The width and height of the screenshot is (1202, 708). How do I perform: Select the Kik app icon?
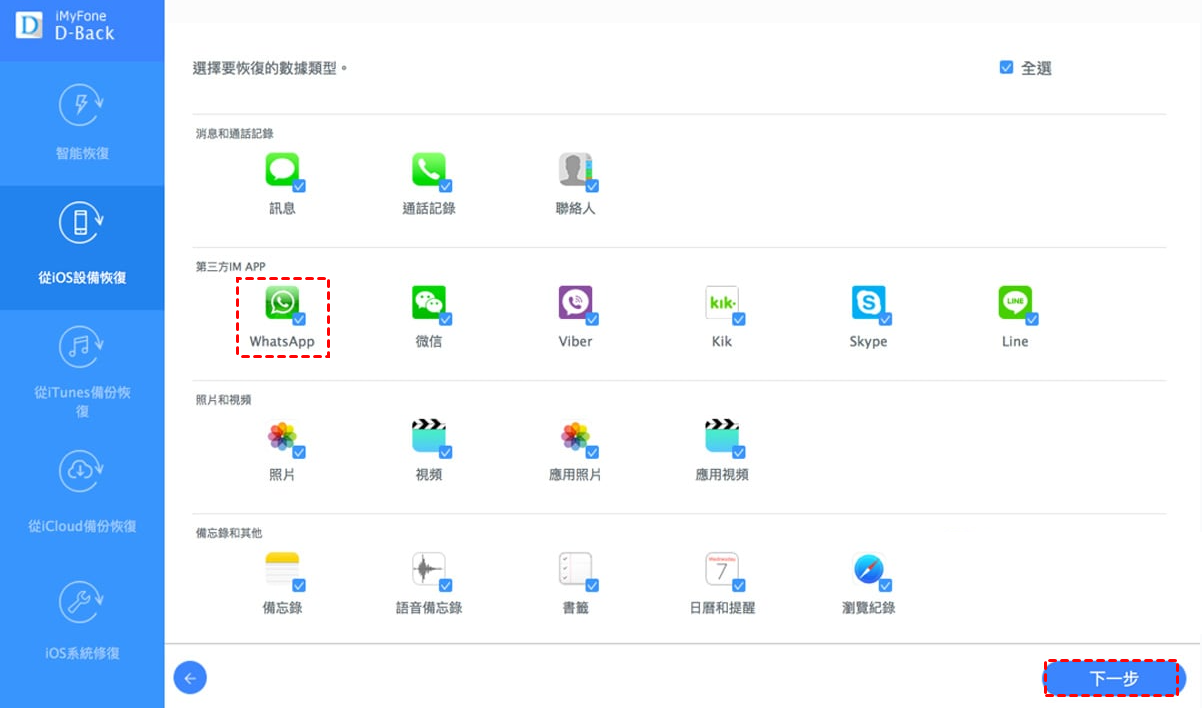click(x=721, y=303)
